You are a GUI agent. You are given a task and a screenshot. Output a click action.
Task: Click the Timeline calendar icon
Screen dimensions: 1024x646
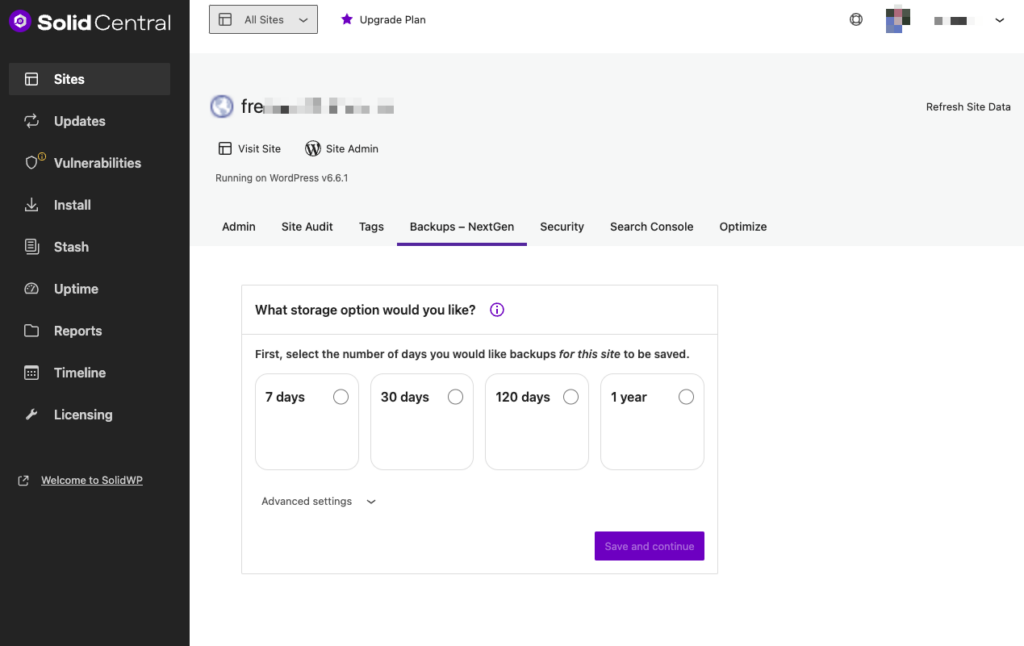(32, 373)
